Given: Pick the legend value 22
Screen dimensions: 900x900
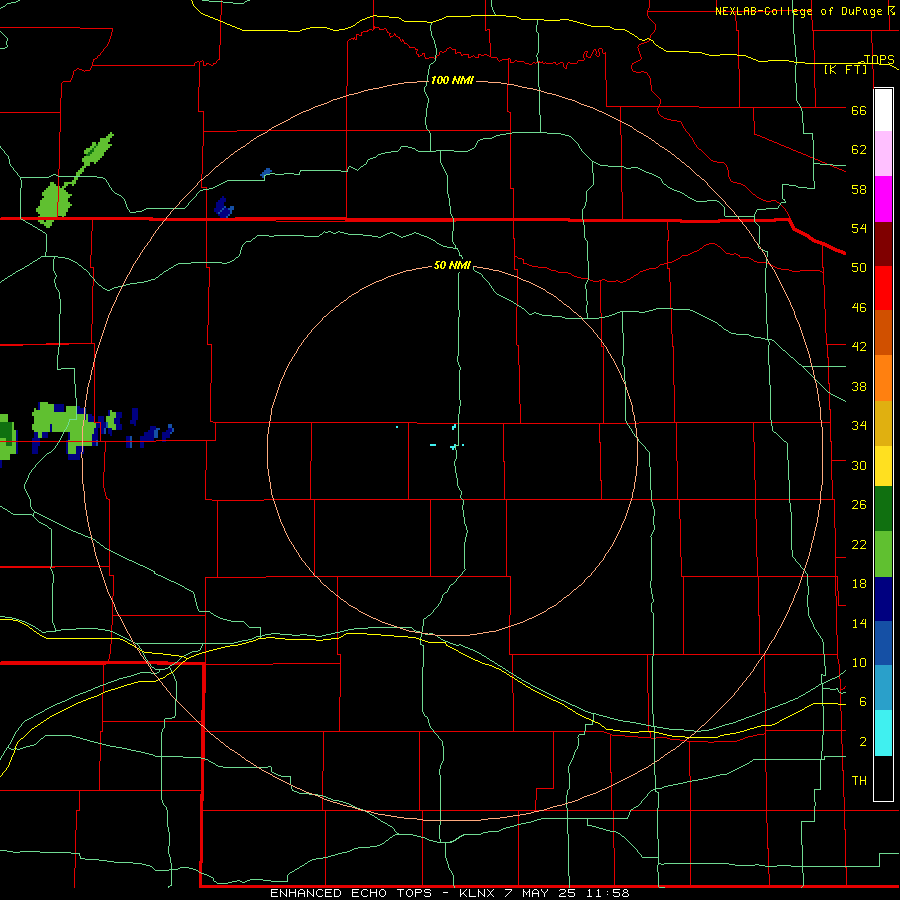Looking at the screenshot, I should (859, 544).
